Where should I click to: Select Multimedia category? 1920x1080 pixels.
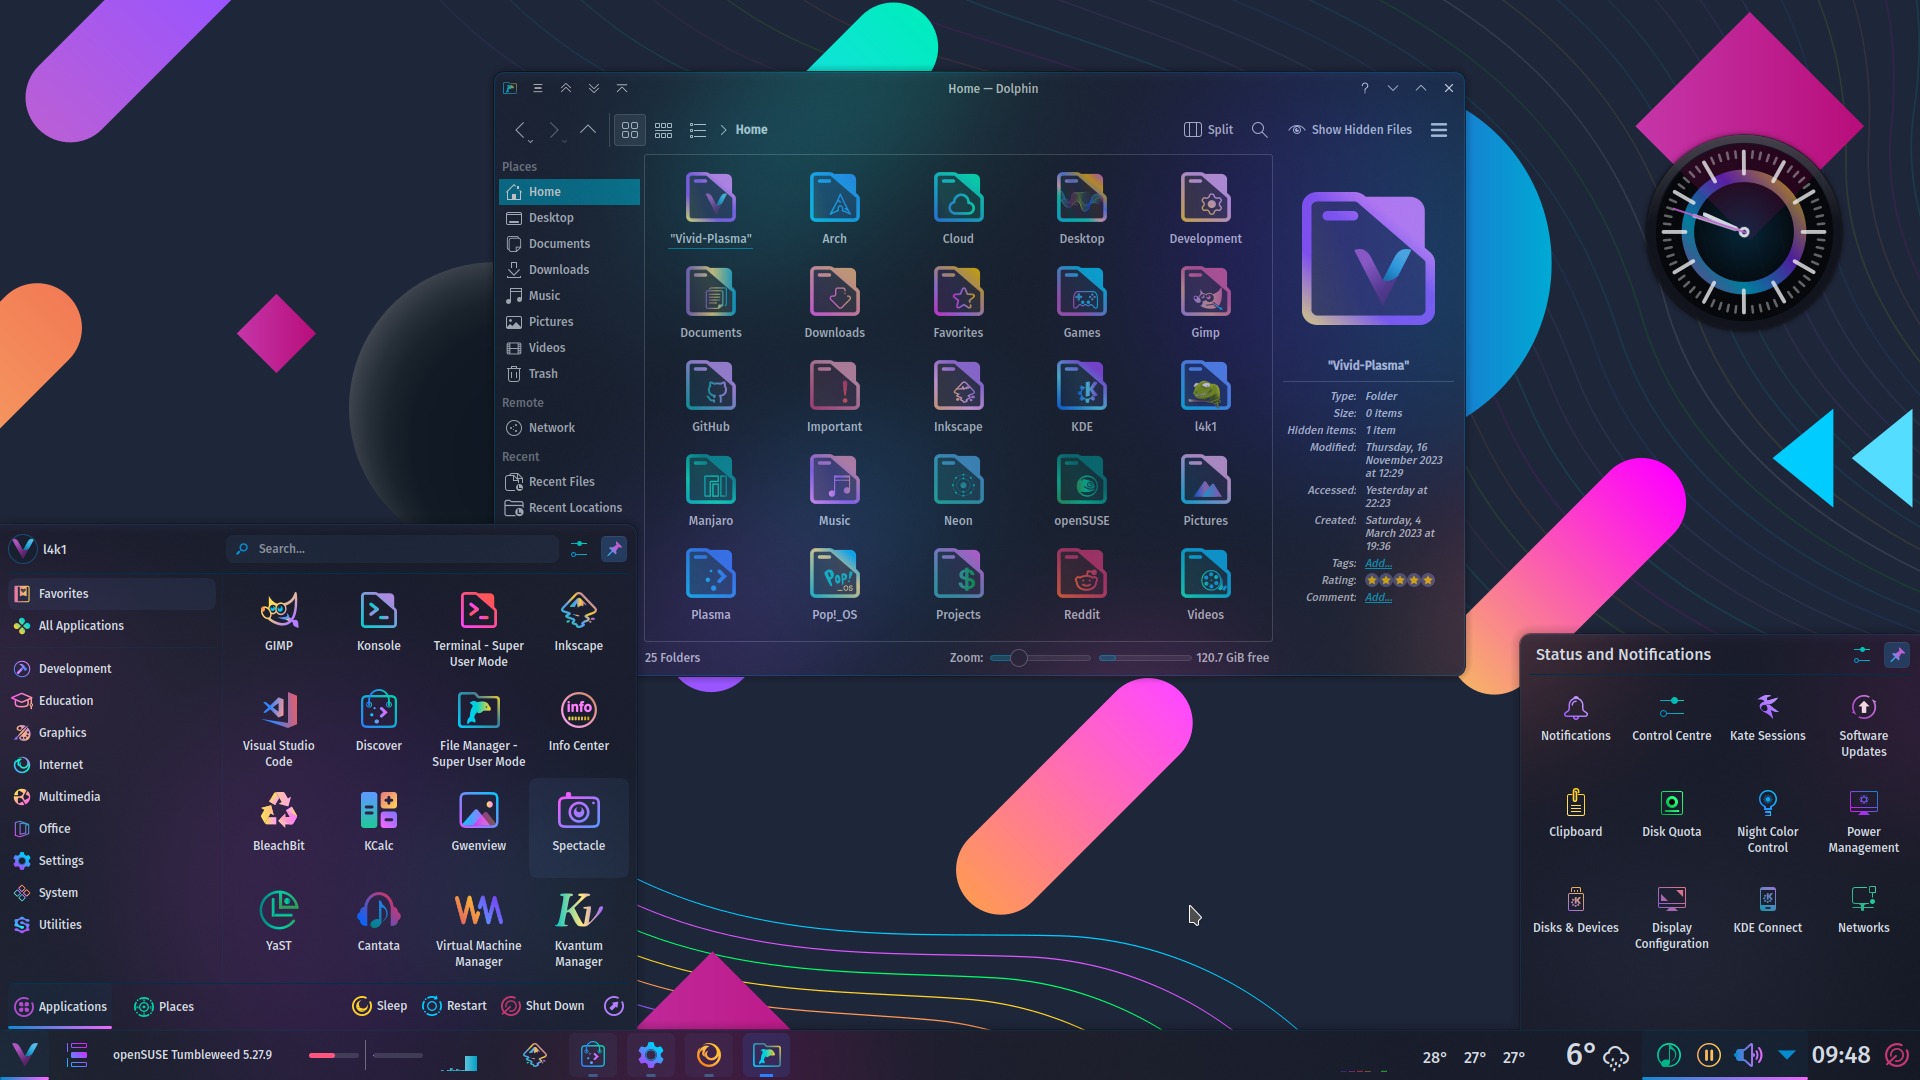click(x=112, y=797)
